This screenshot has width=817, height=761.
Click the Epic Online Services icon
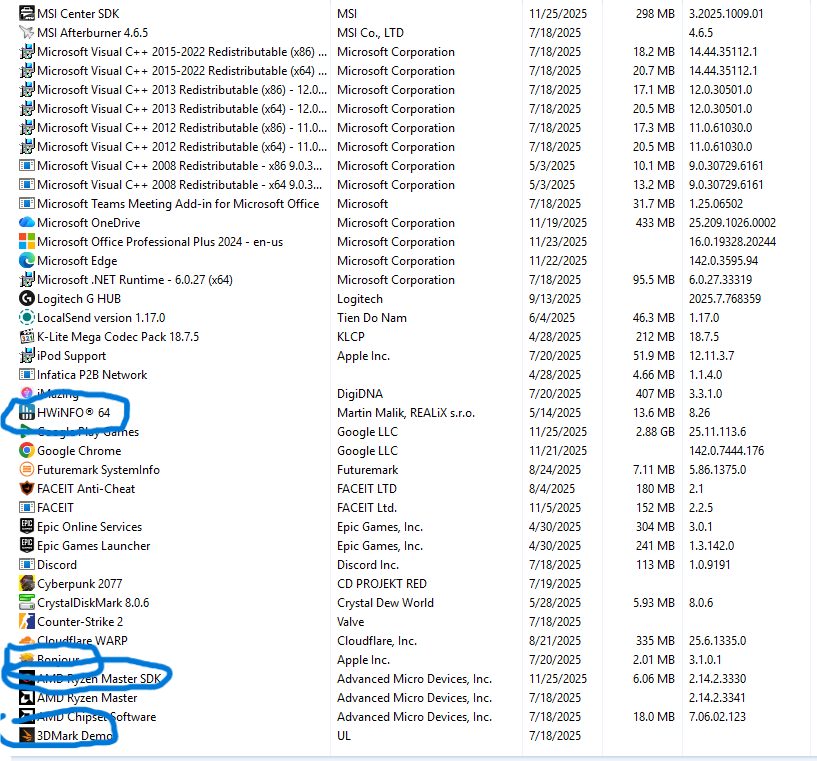(x=27, y=527)
